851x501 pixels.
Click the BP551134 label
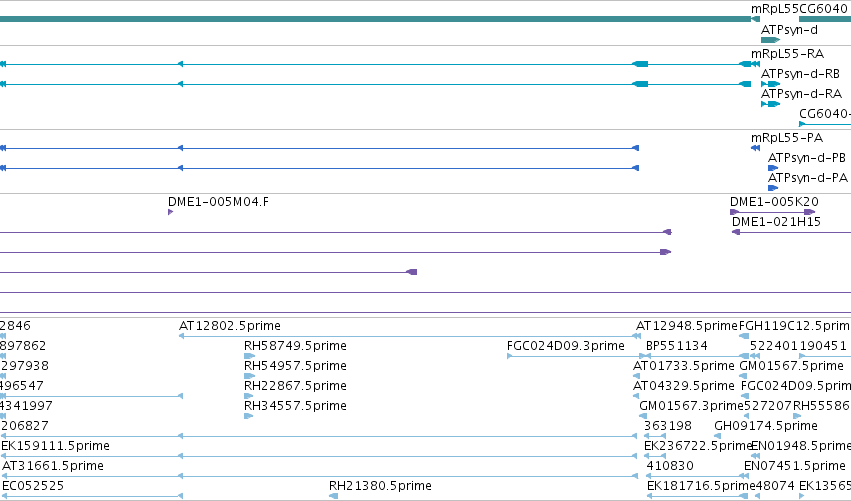(x=677, y=346)
